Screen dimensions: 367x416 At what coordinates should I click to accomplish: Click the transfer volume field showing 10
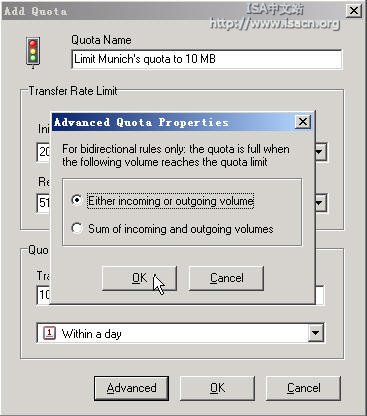(x=44, y=295)
